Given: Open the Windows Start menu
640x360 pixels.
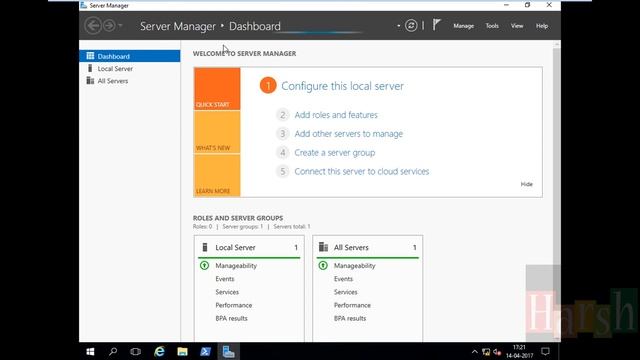Looking at the screenshot, I should (x=90, y=351).
